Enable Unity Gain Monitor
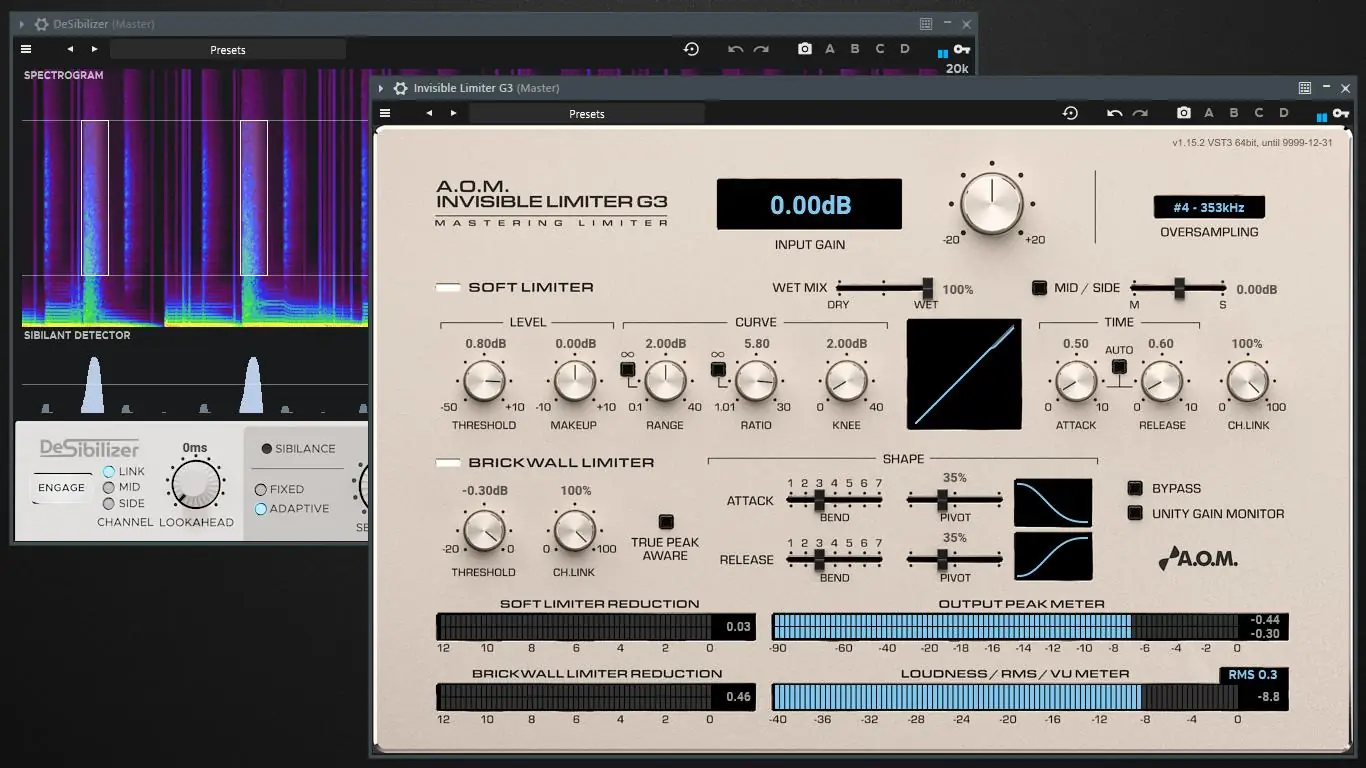 [1135, 513]
